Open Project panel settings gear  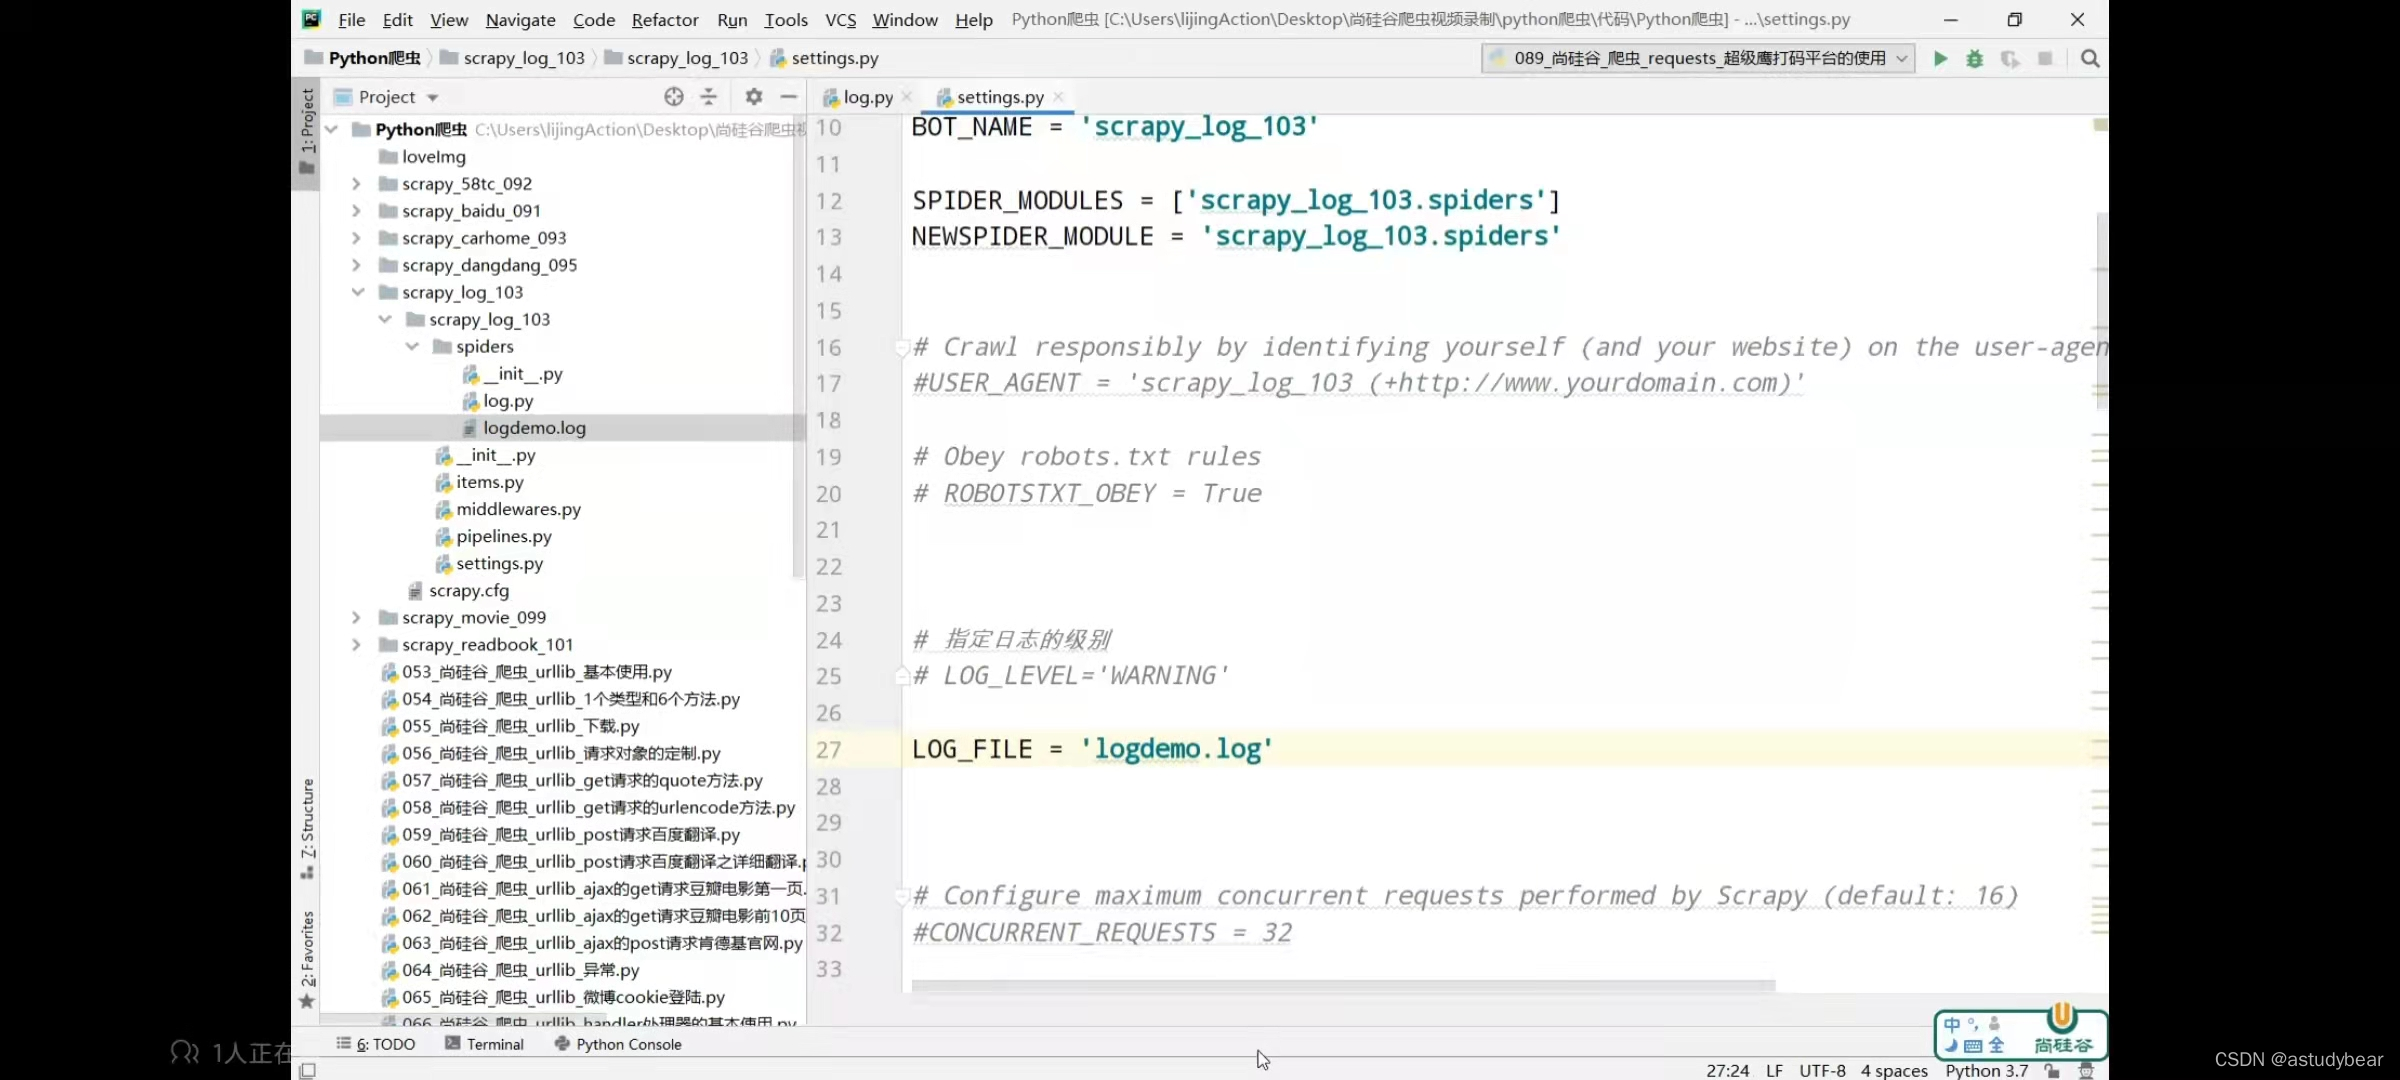tap(754, 97)
